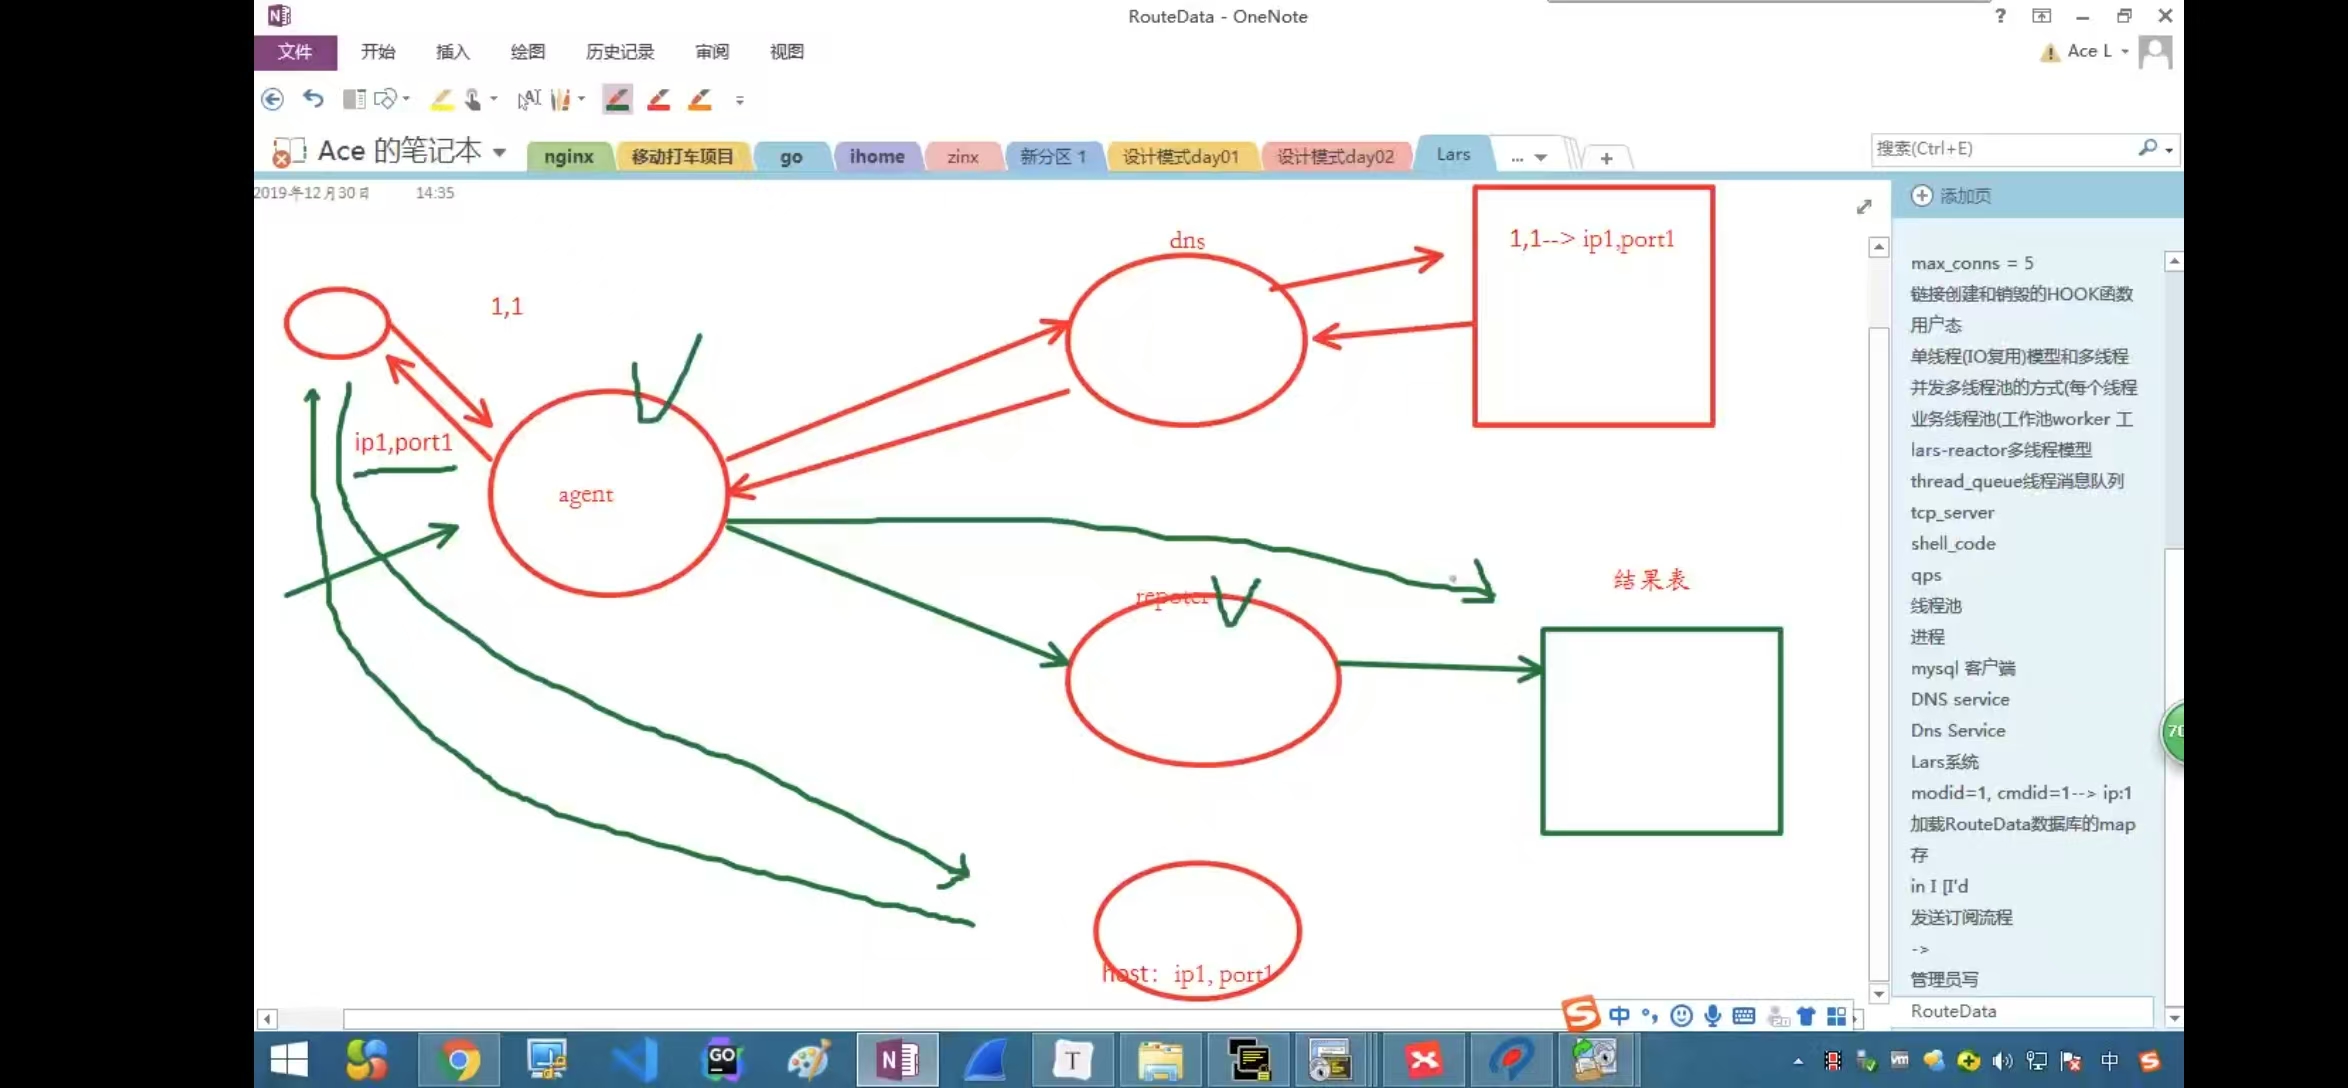Select the yellow highlighter pen
Image resolution: width=2348 pixels, height=1088 pixels.
[441, 99]
